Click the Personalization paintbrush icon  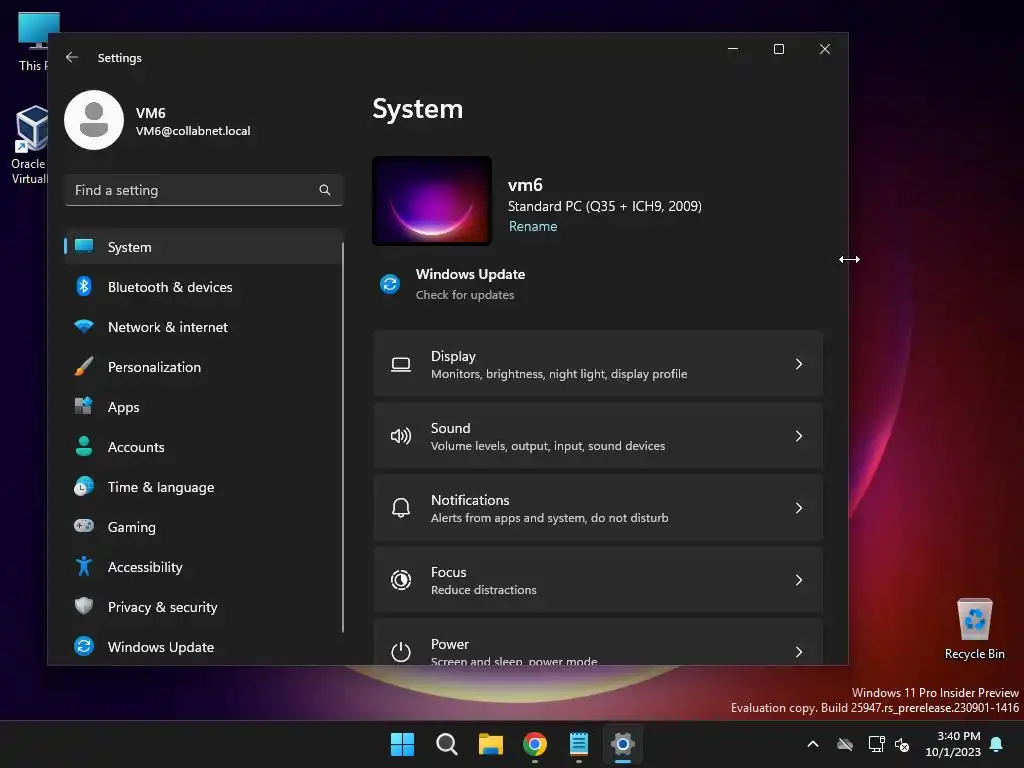[x=84, y=366]
